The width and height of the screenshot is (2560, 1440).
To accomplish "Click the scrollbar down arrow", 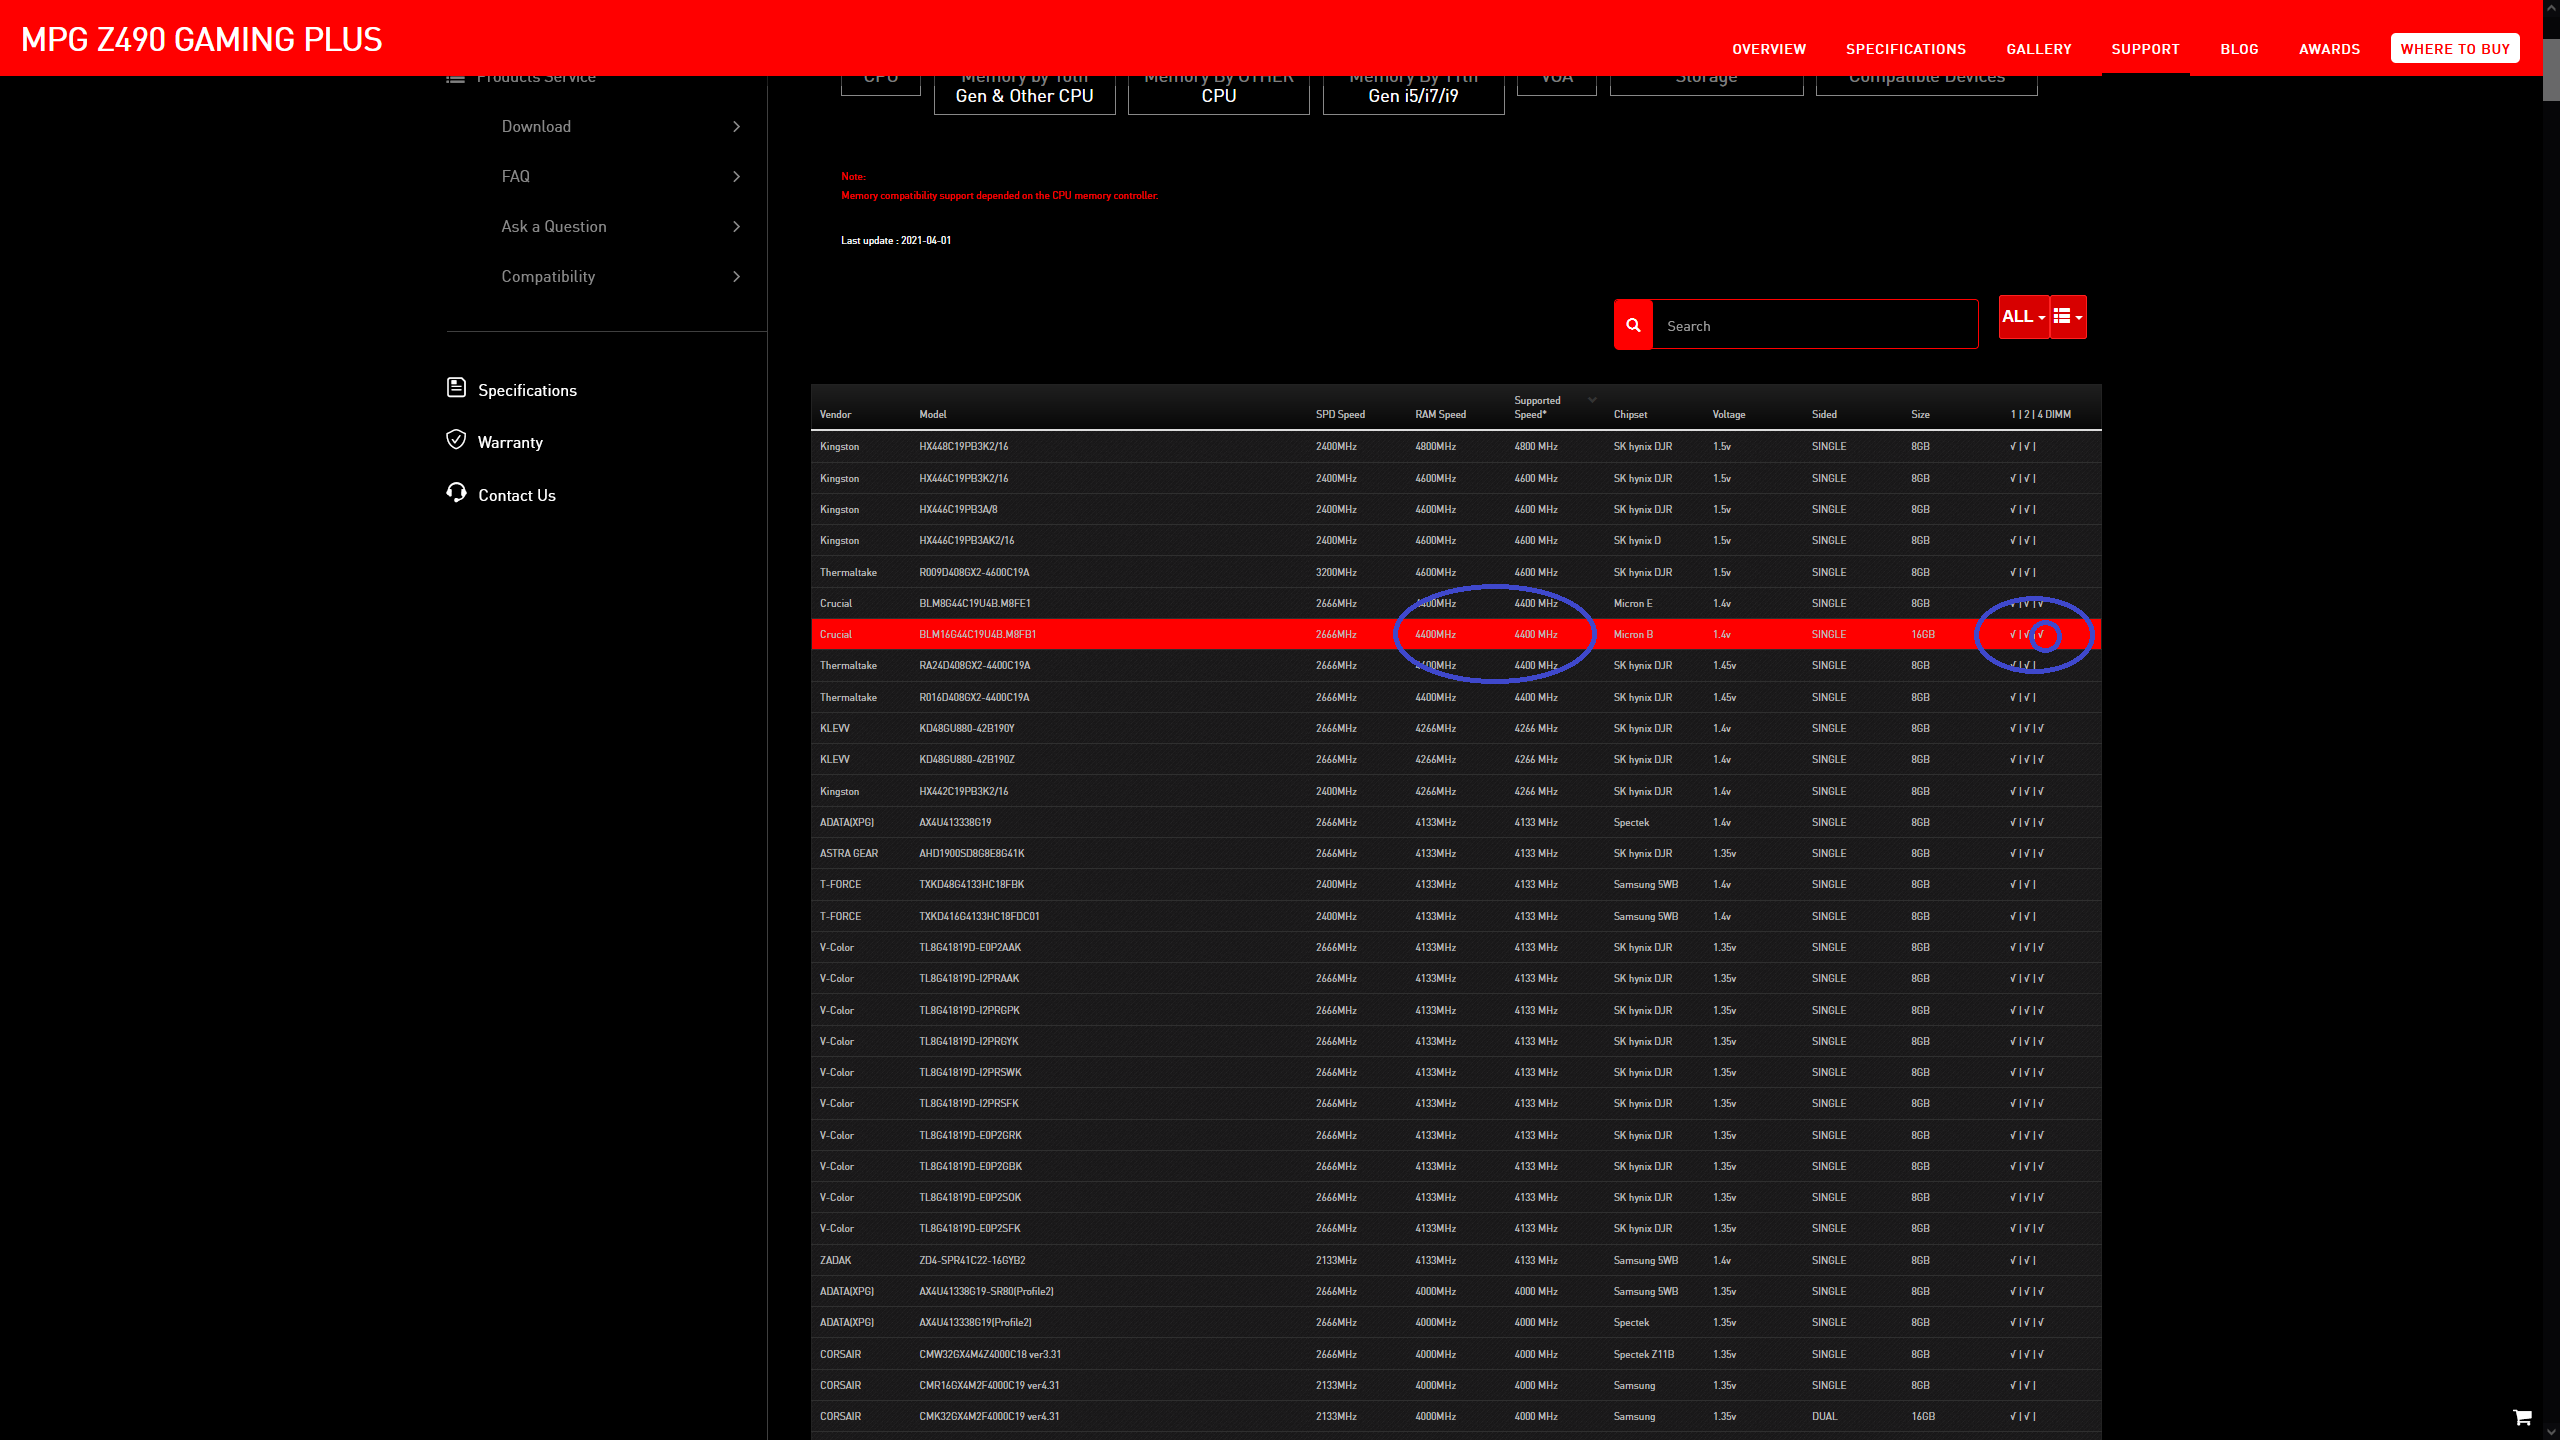I will click(2551, 1432).
